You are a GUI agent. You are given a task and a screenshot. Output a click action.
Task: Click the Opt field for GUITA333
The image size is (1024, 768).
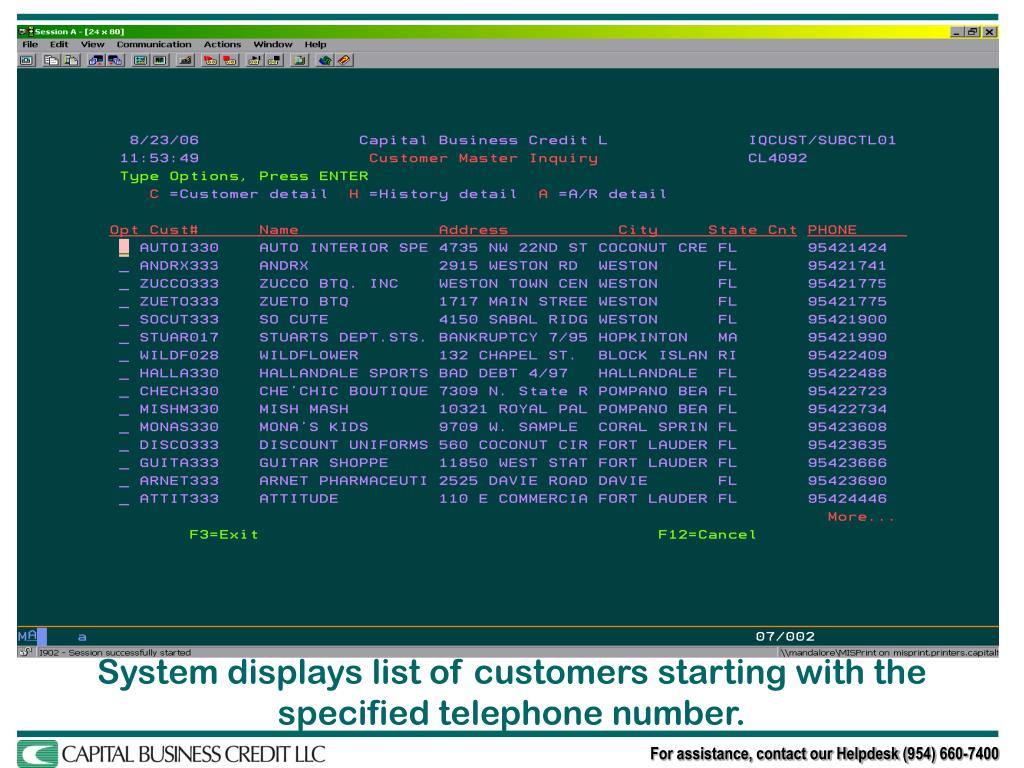pyautogui.click(x=124, y=464)
